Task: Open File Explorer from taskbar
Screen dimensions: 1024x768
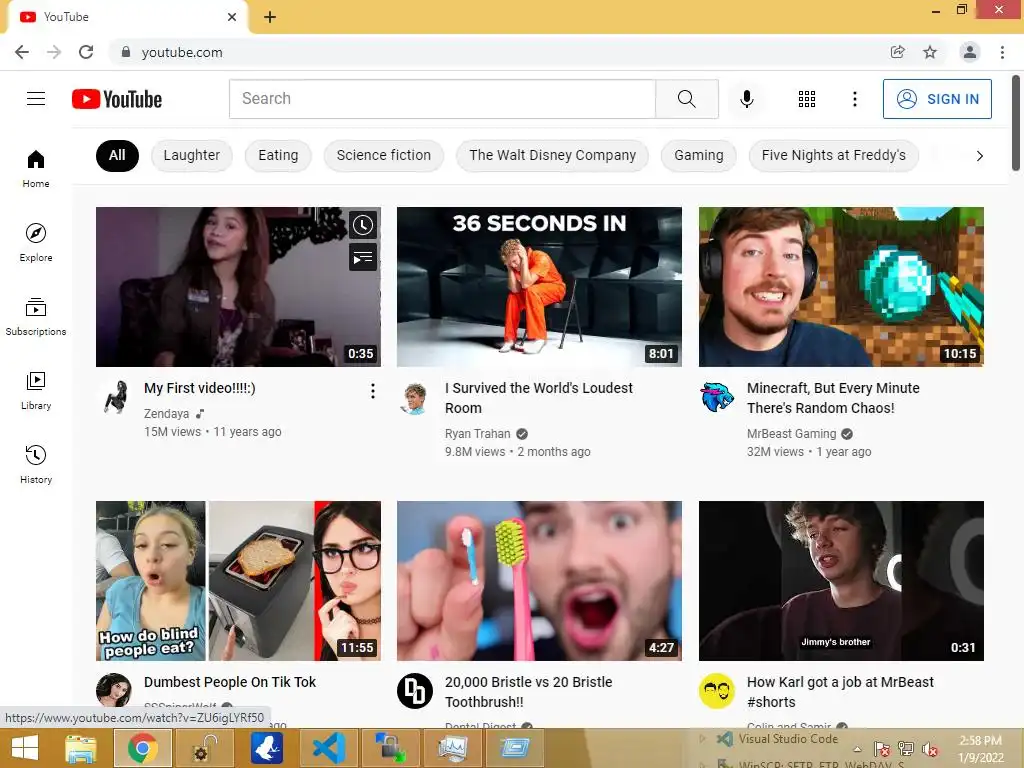Action: 81,748
